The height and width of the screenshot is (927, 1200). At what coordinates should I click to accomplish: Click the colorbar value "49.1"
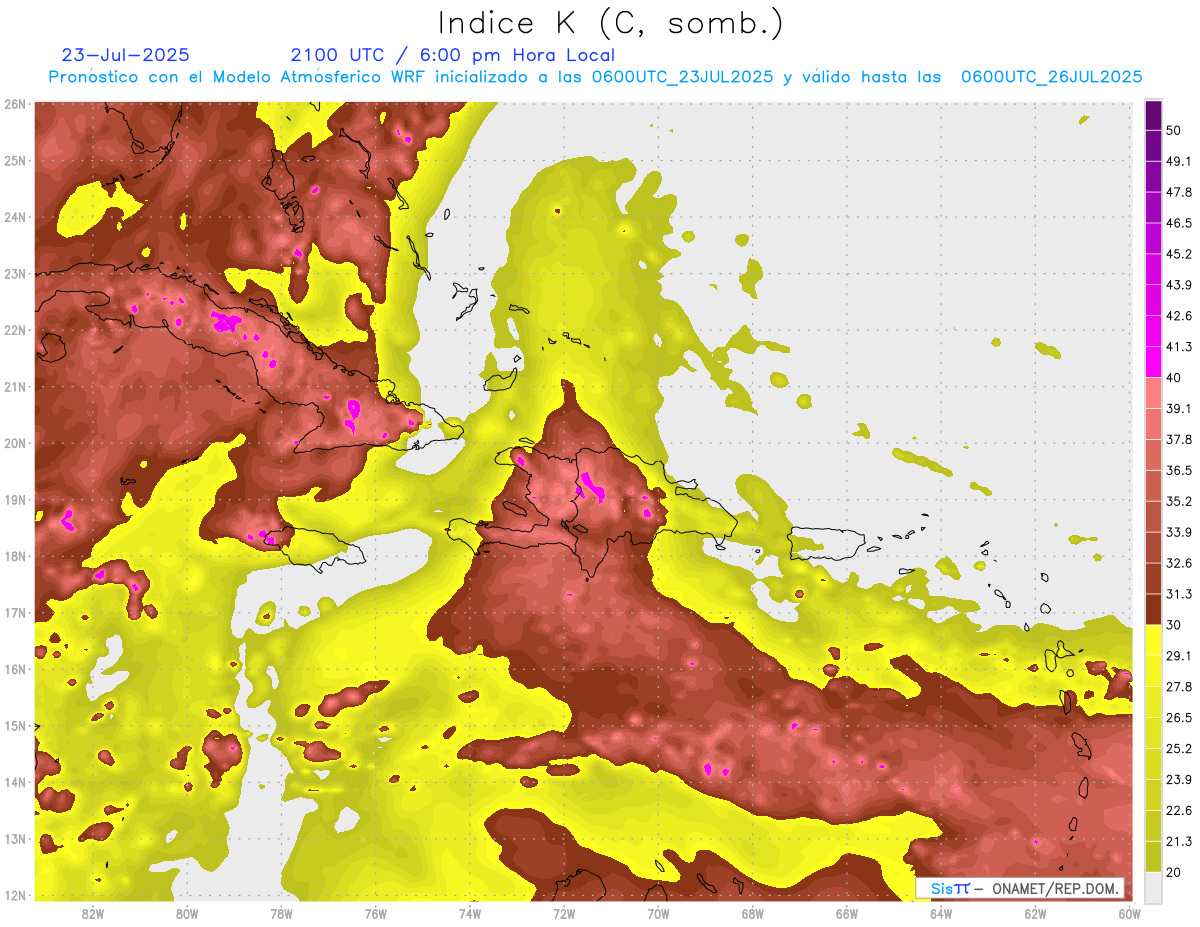tap(1179, 161)
